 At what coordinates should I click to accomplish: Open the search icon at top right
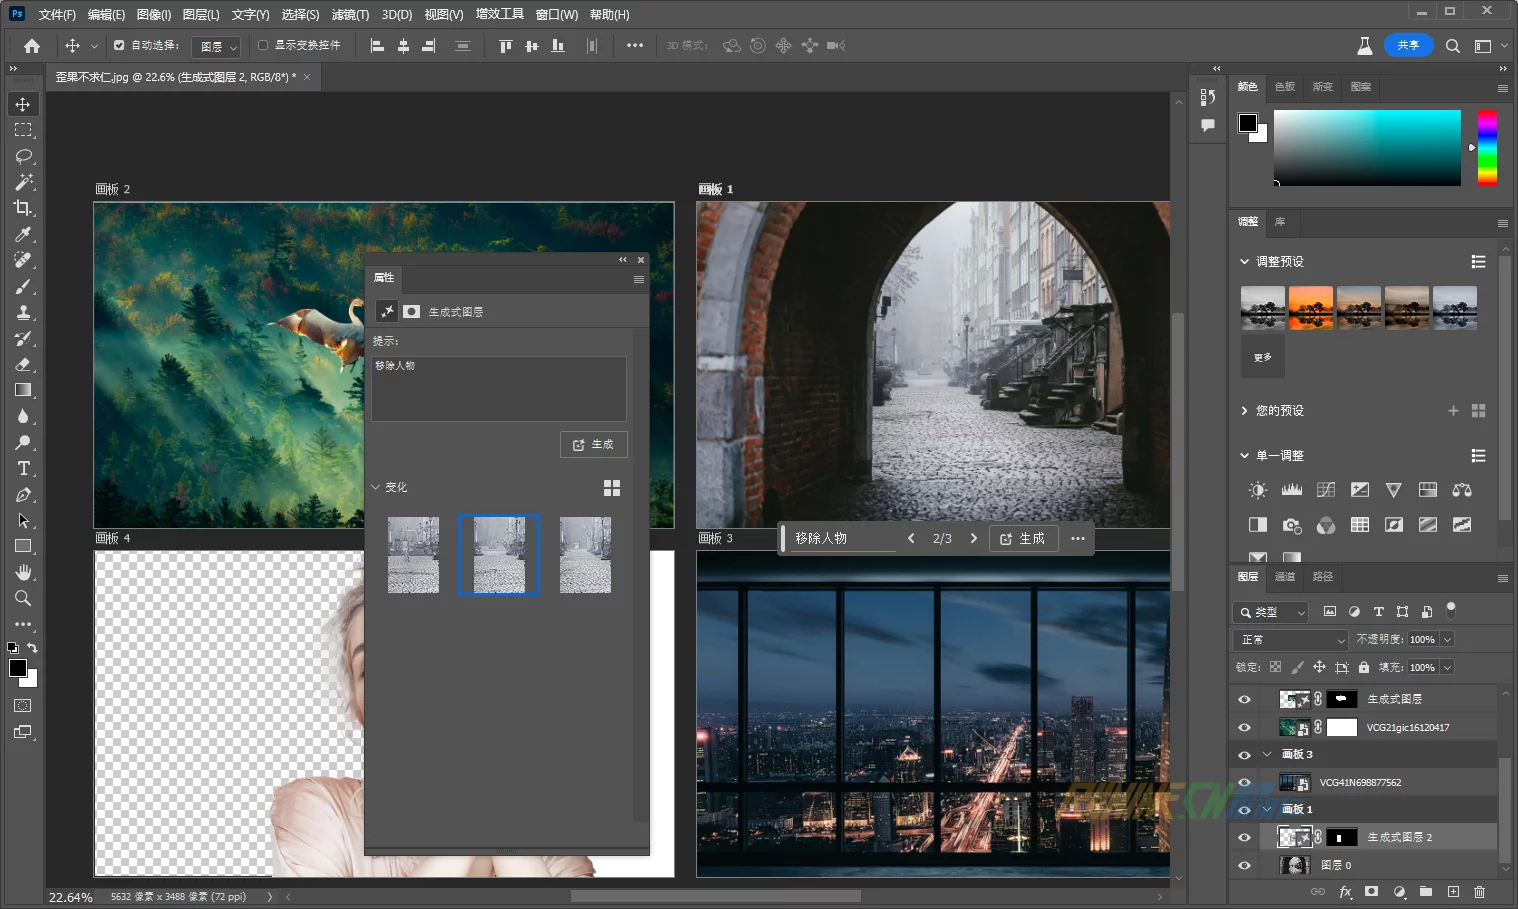coord(1453,46)
